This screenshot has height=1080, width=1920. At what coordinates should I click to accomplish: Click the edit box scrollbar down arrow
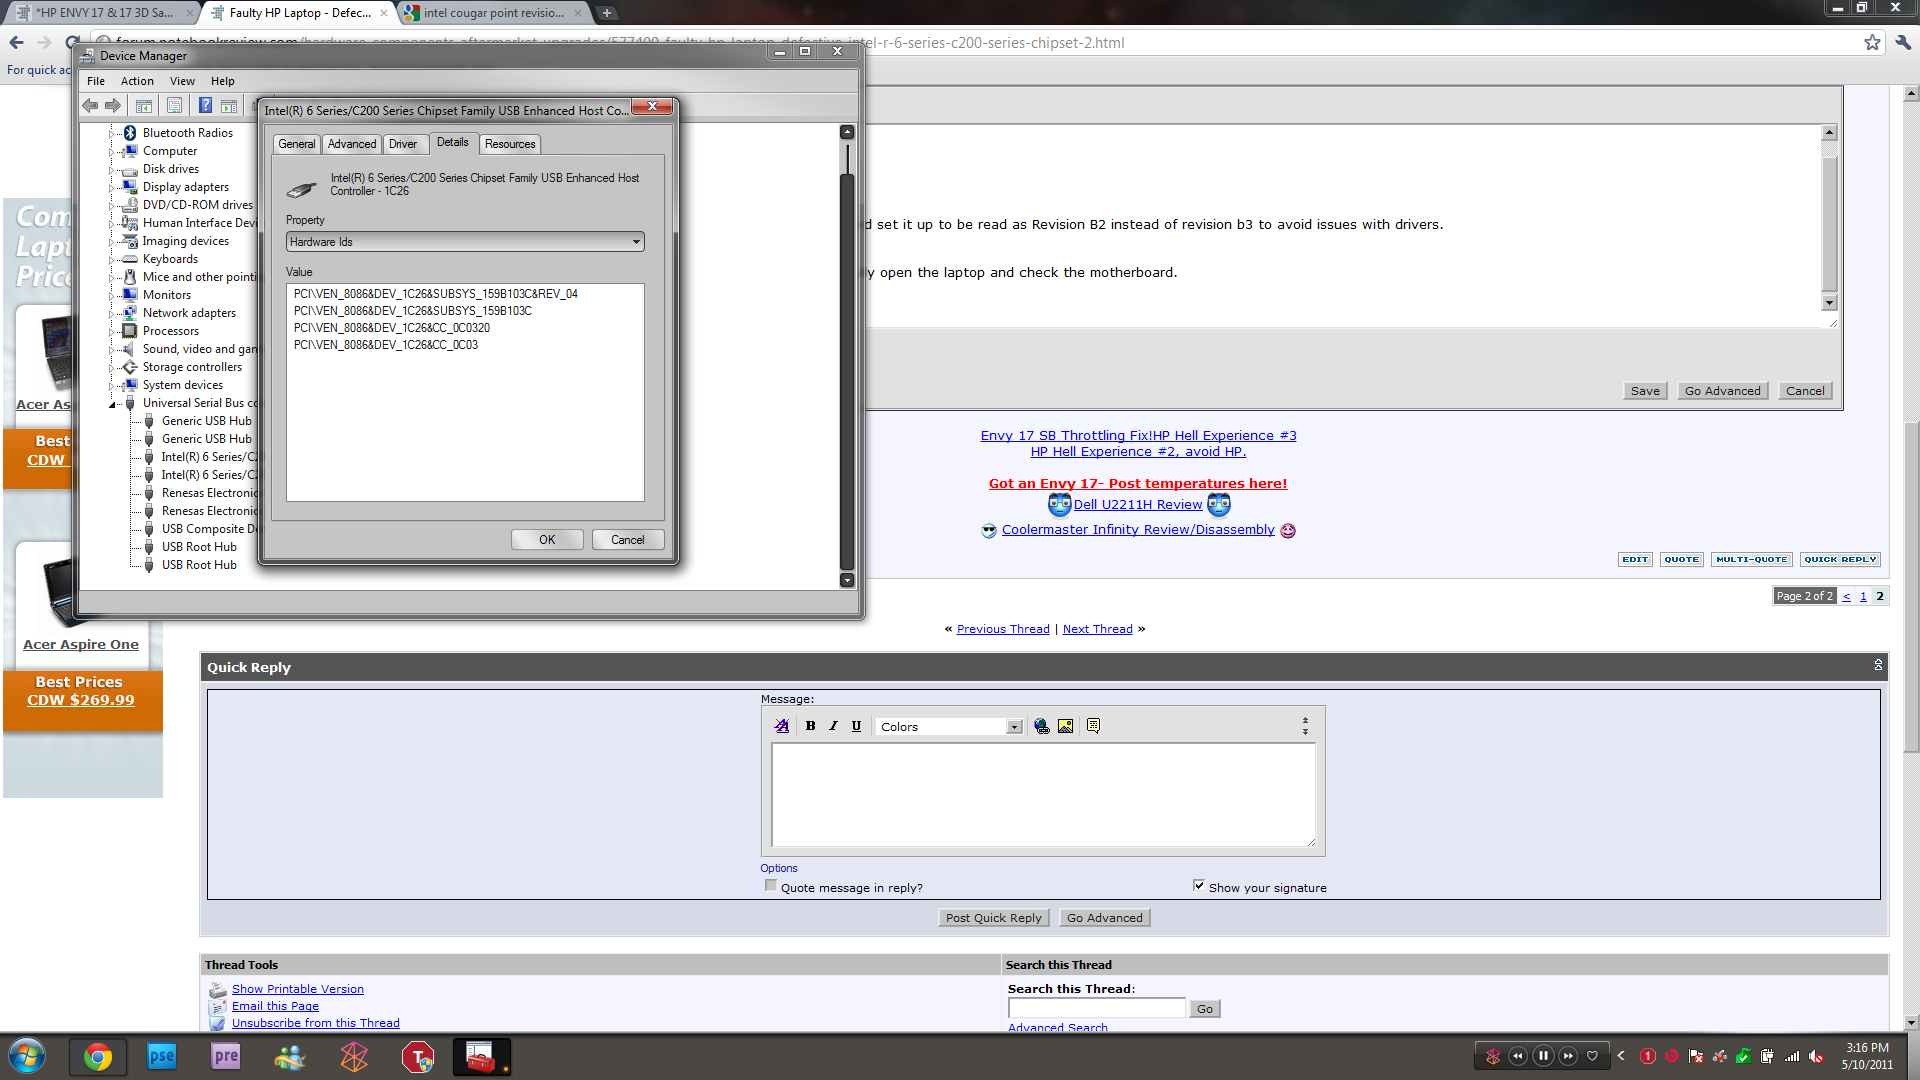coord(1829,303)
